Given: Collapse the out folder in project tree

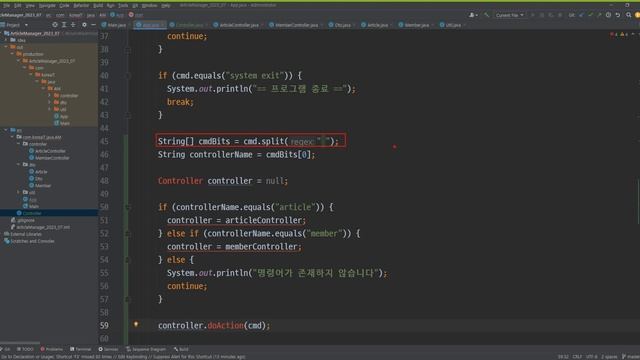Looking at the screenshot, I should coord(6,47).
